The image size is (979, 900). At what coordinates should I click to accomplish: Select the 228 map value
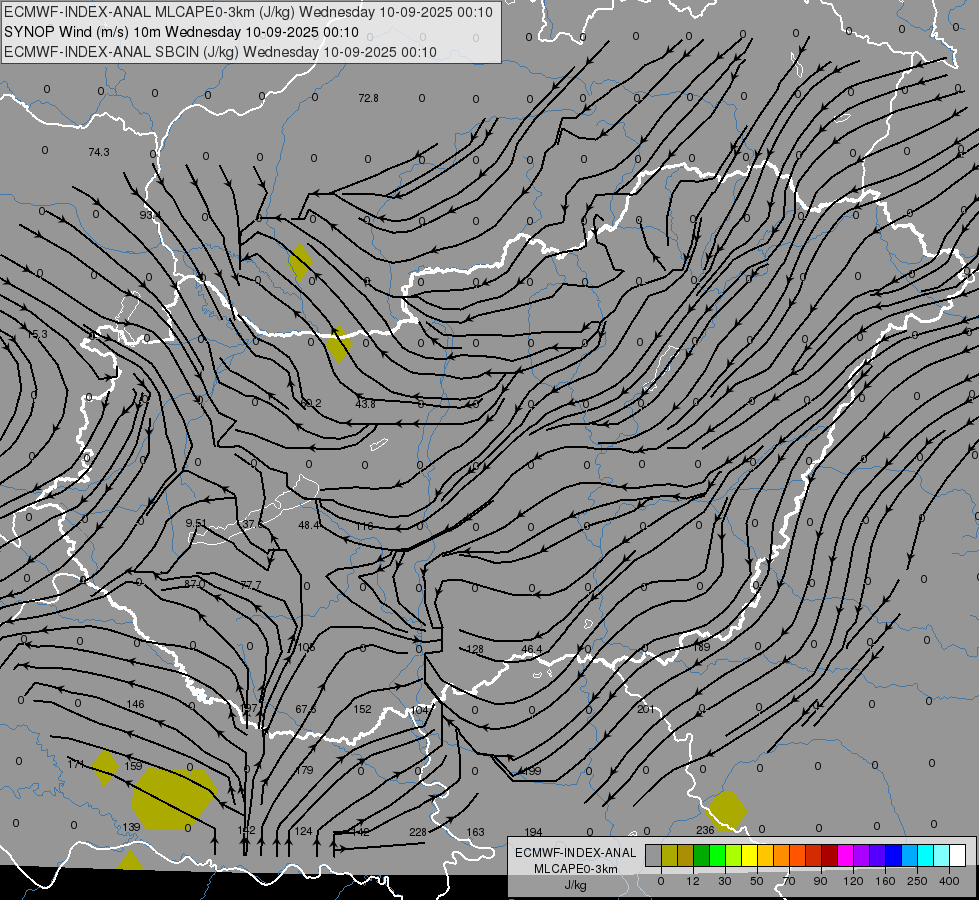click(418, 832)
